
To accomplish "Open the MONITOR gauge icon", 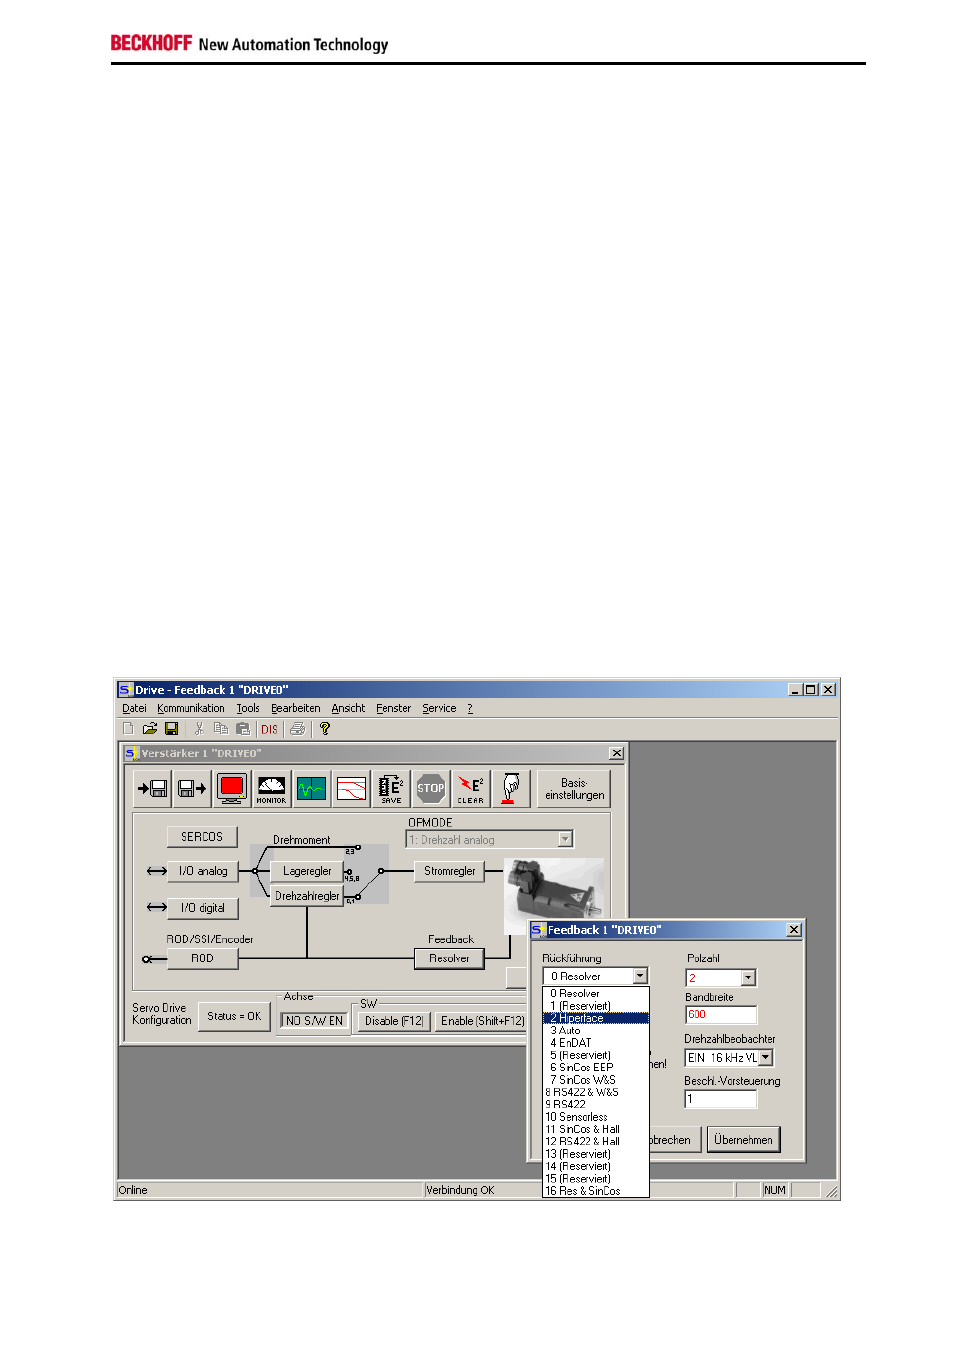I will [x=271, y=789].
